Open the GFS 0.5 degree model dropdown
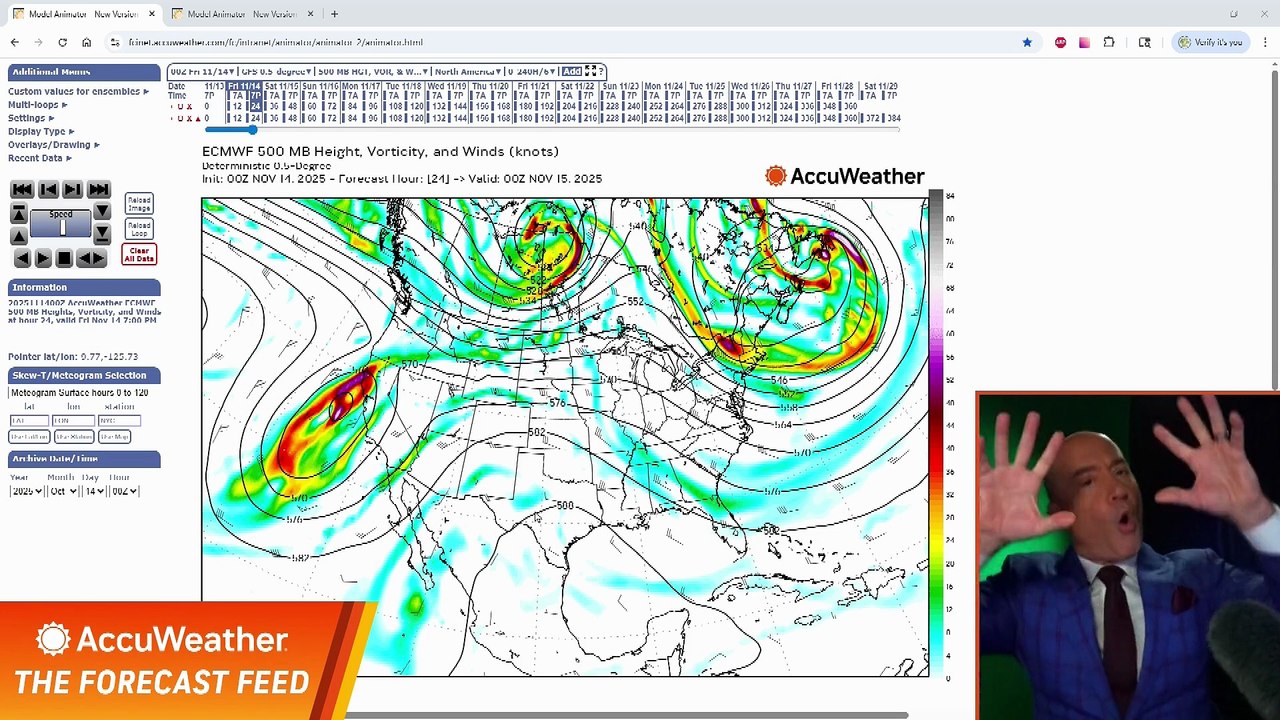 275,71
